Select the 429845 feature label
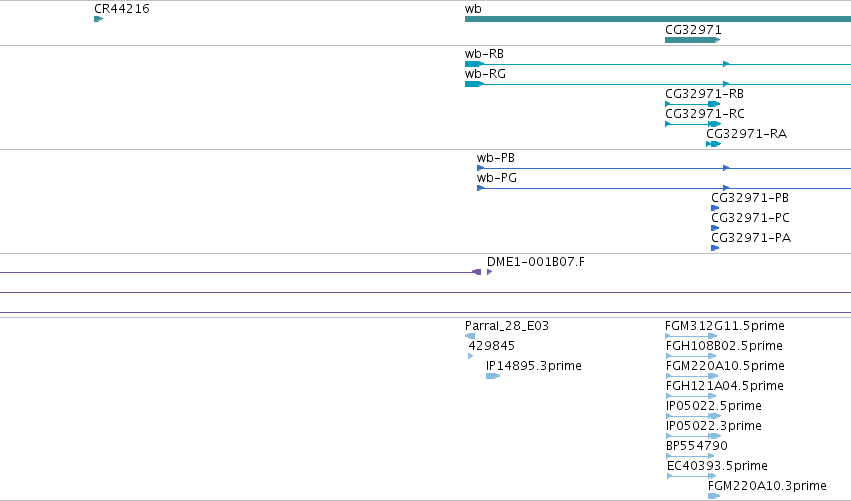The image size is (851, 501). click(x=492, y=346)
